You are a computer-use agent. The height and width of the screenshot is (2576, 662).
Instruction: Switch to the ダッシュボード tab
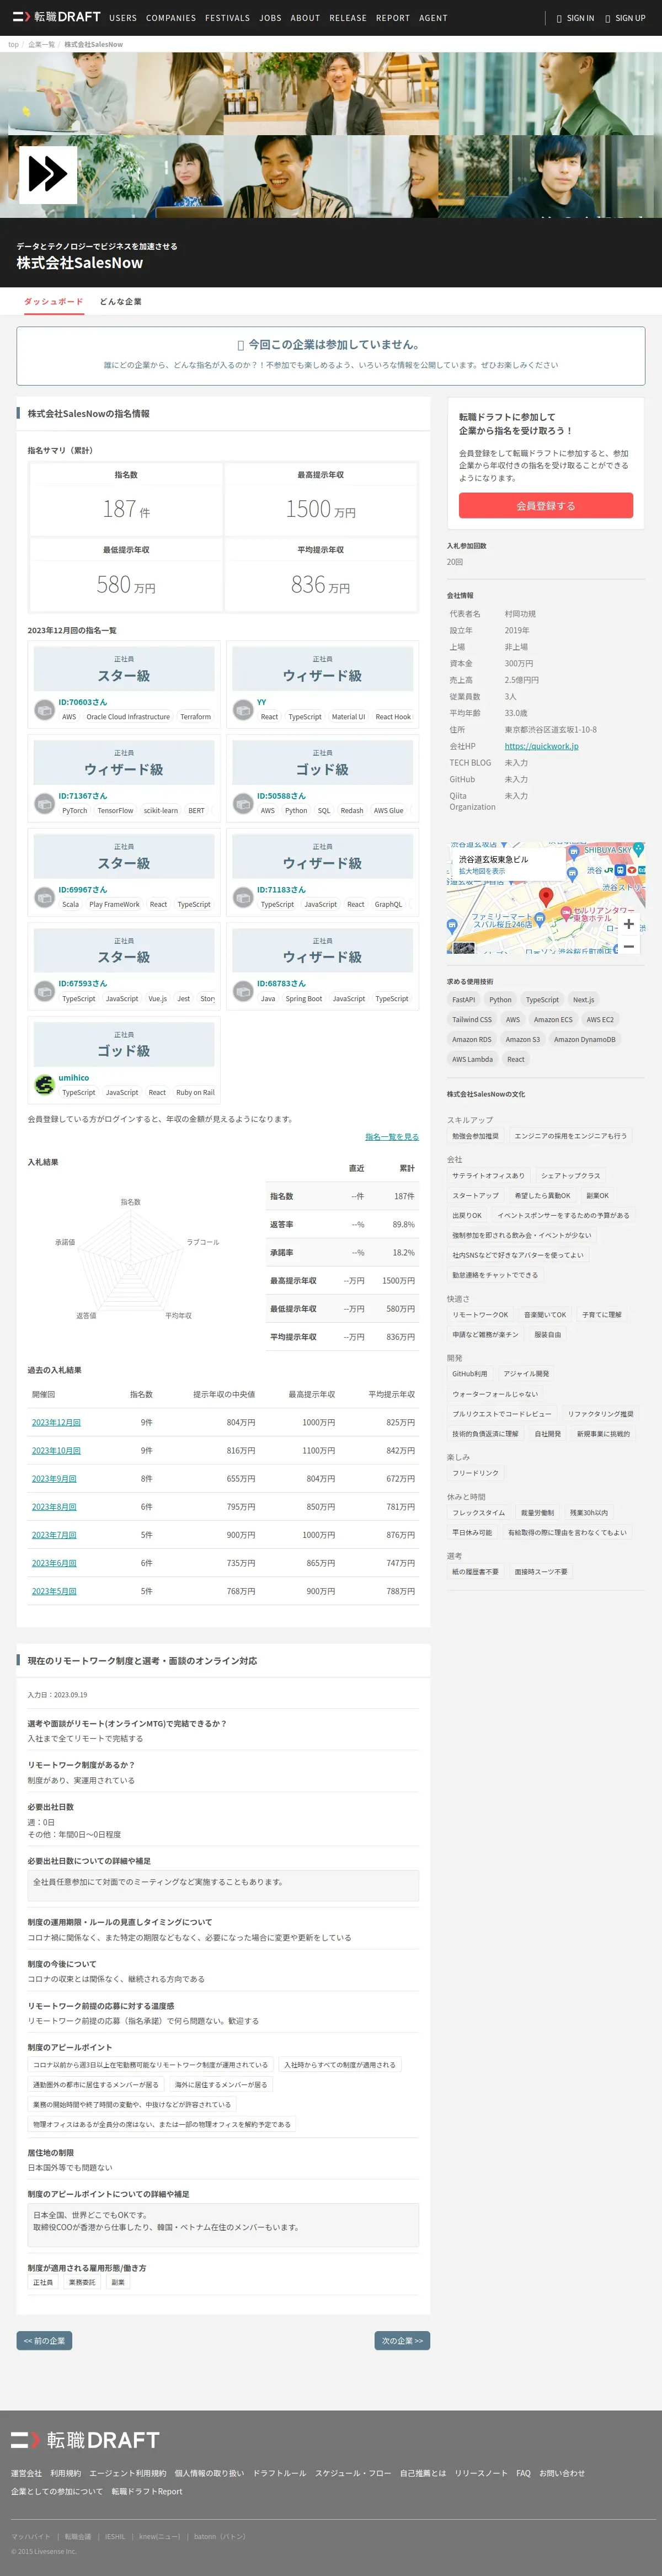[54, 301]
